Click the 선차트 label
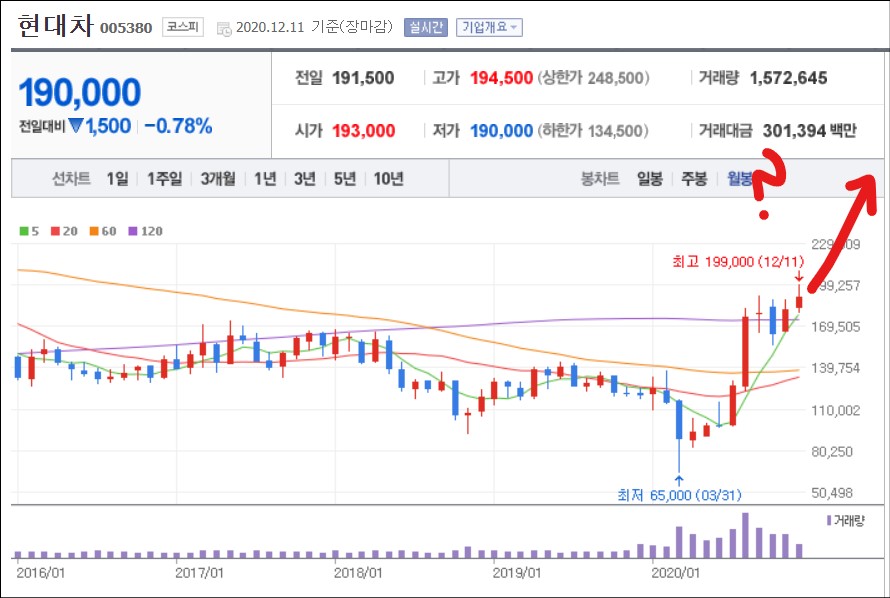 point(71,179)
